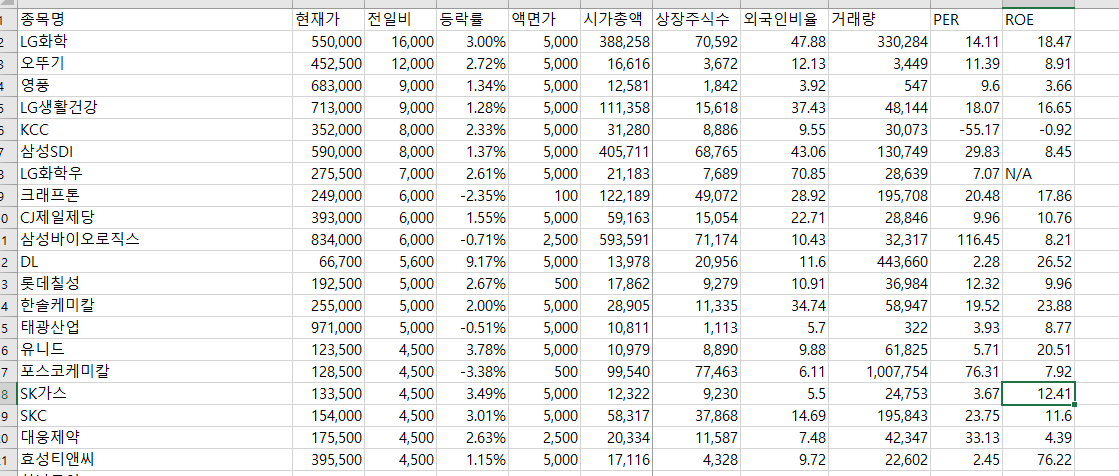
Task: Click the 영풍 name cell
Action: (154, 86)
